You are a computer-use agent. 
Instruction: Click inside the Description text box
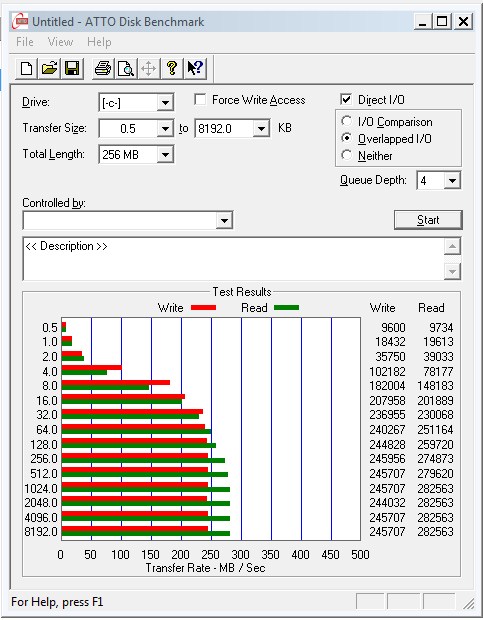(x=233, y=259)
